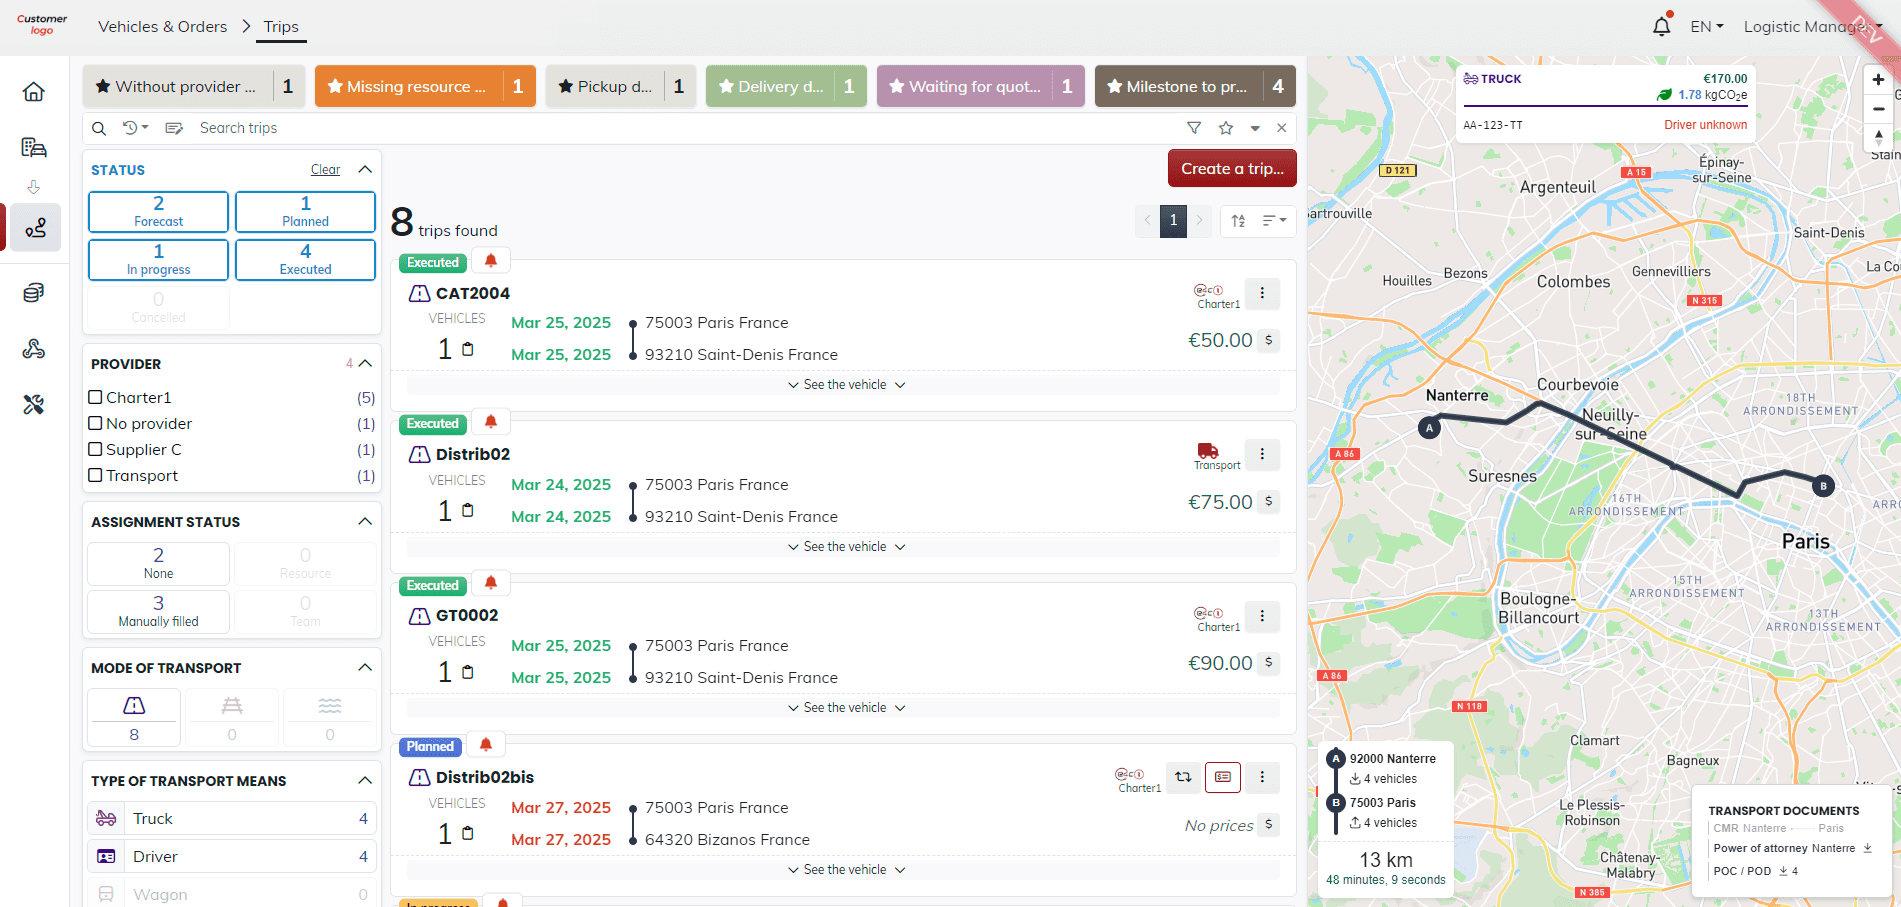This screenshot has height=907, width=1901.
Task: Open the search history icon
Action: pos(134,128)
